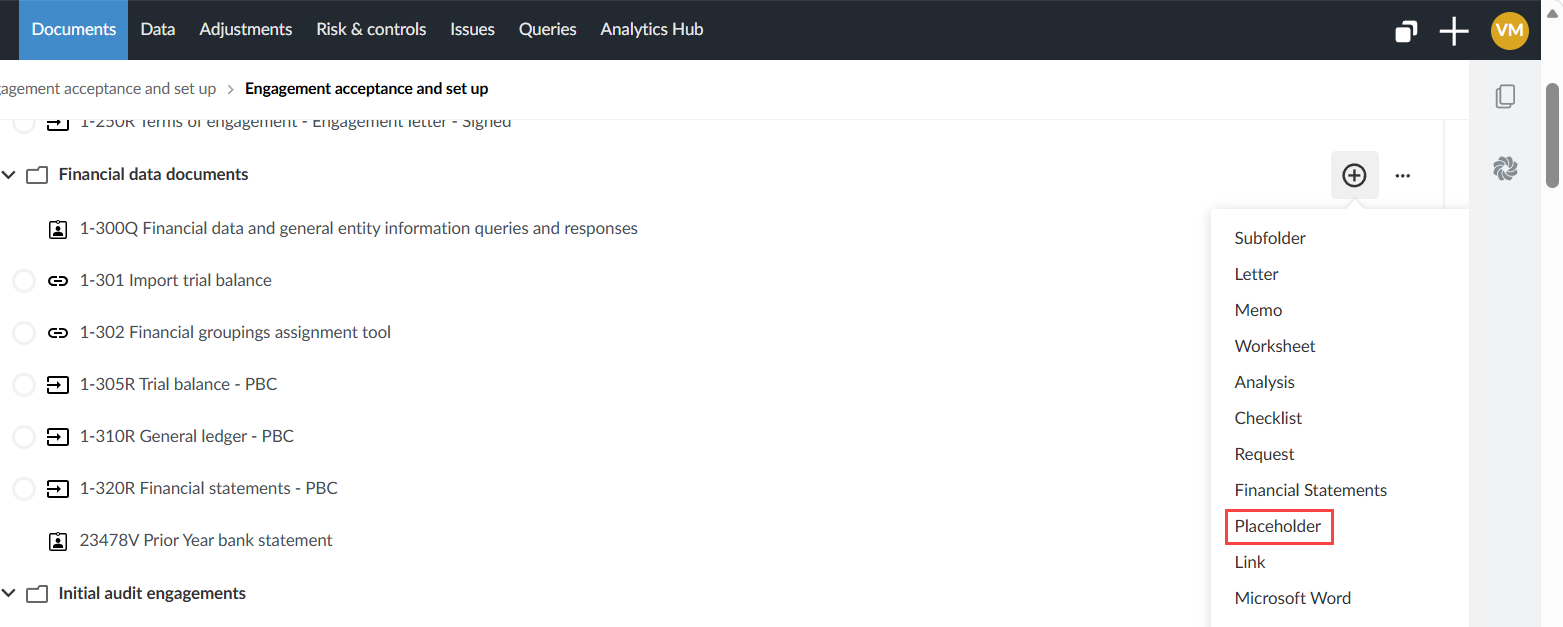Toggle the circle for 1-250R Terms of engagement
This screenshot has width=1563, height=627.
pos(24,126)
